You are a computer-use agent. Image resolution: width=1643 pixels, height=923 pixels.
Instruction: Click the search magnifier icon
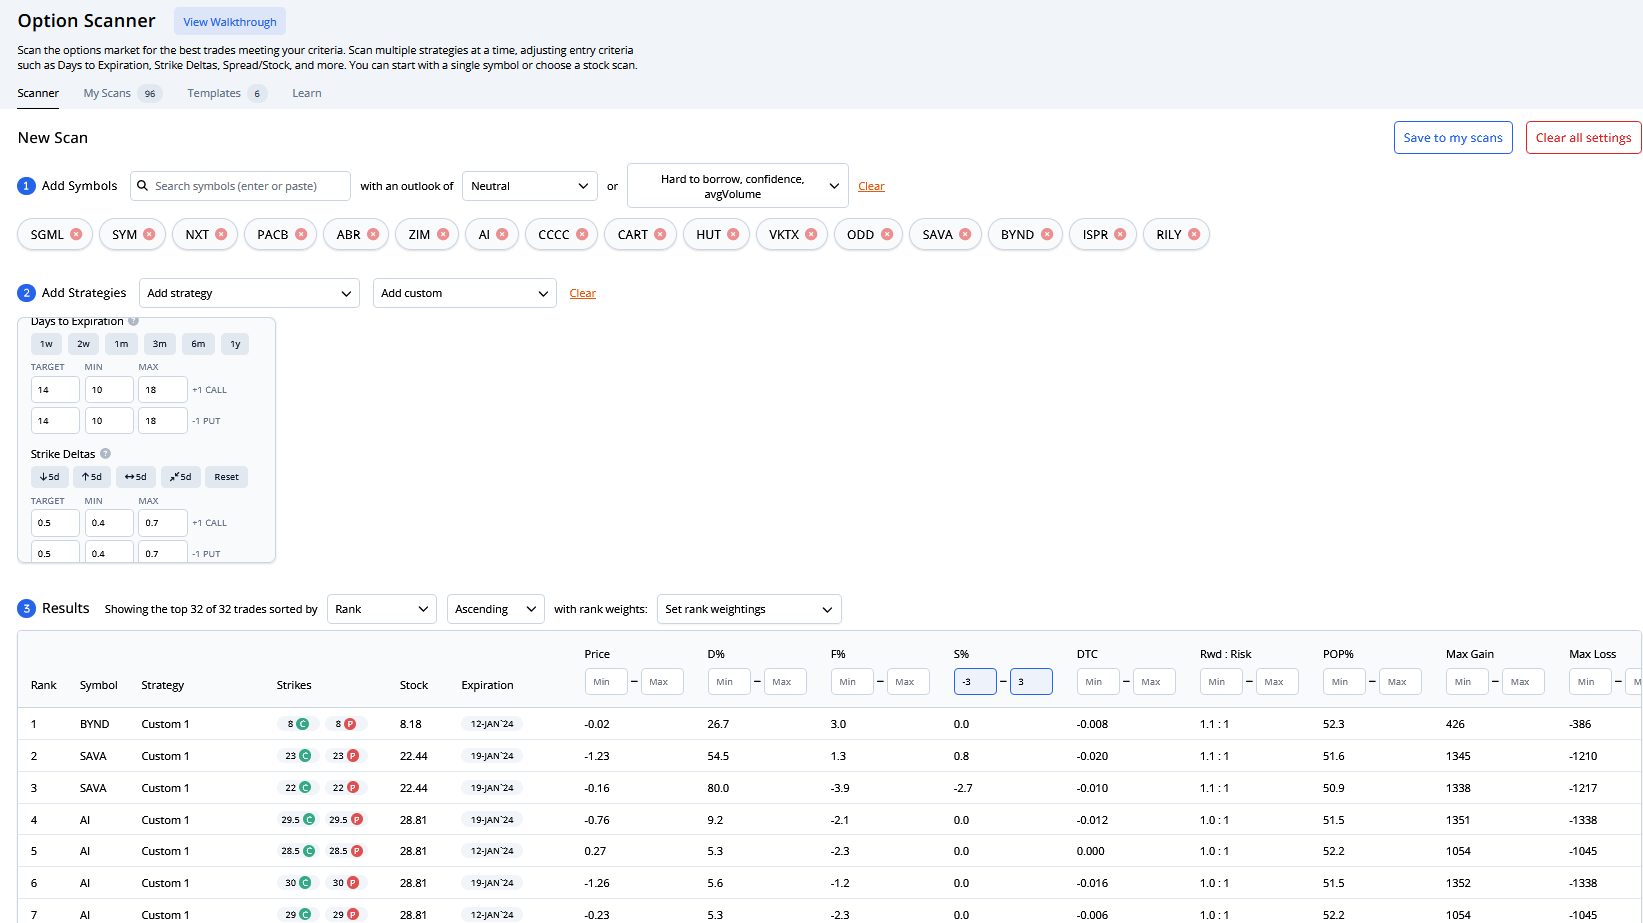pos(143,186)
